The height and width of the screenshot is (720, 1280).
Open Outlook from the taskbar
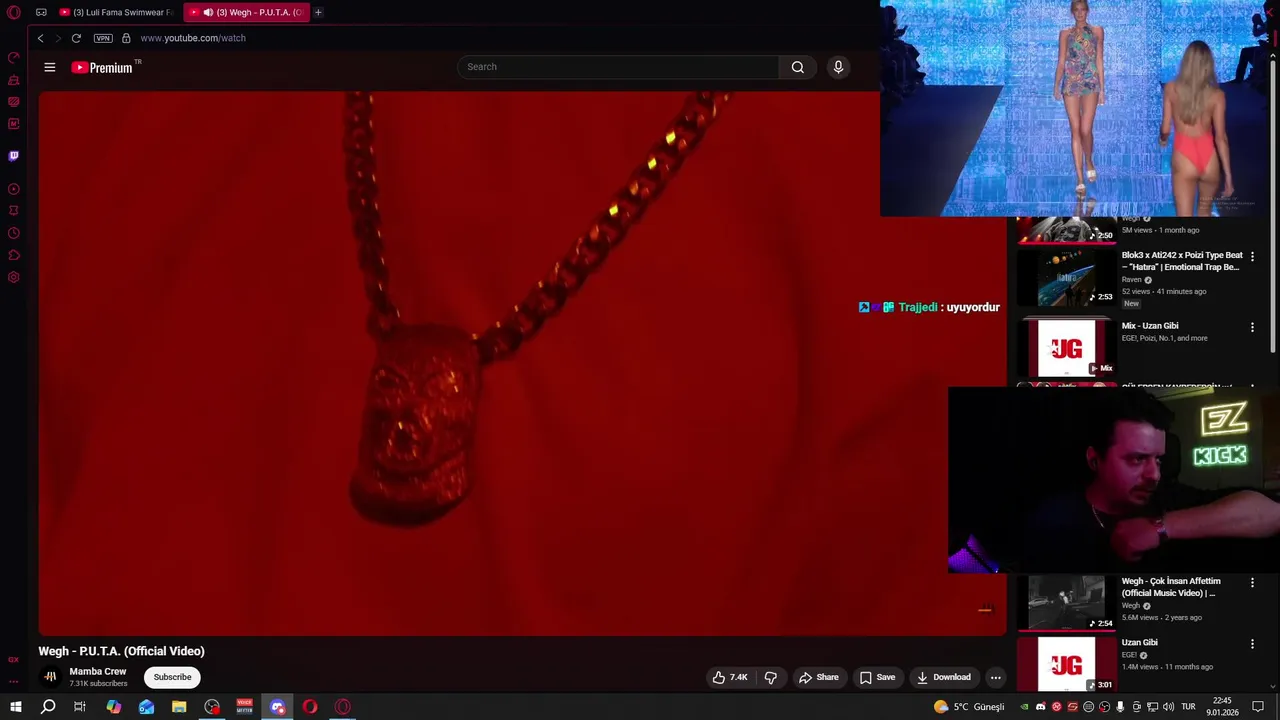point(147,707)
